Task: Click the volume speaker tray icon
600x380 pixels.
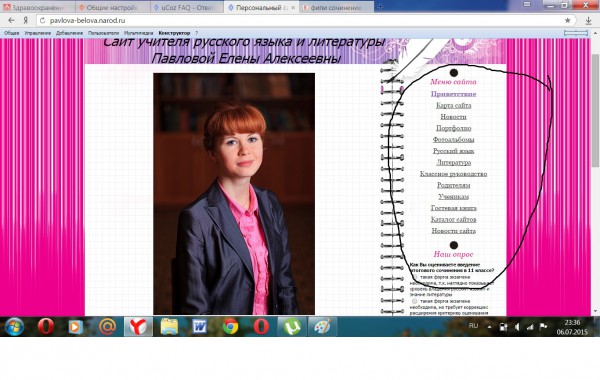Action: [x=517, y=327]
